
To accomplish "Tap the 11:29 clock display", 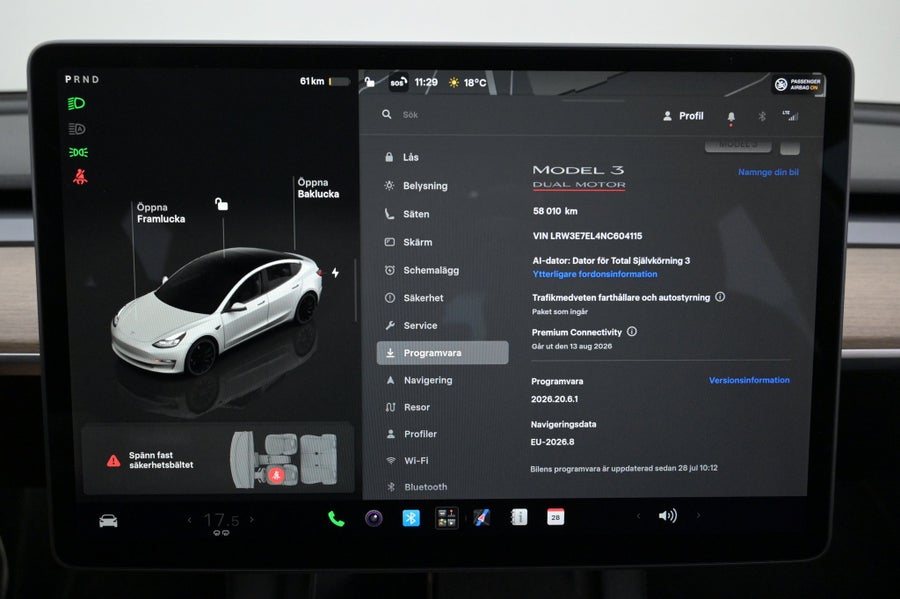I will 426,83.
